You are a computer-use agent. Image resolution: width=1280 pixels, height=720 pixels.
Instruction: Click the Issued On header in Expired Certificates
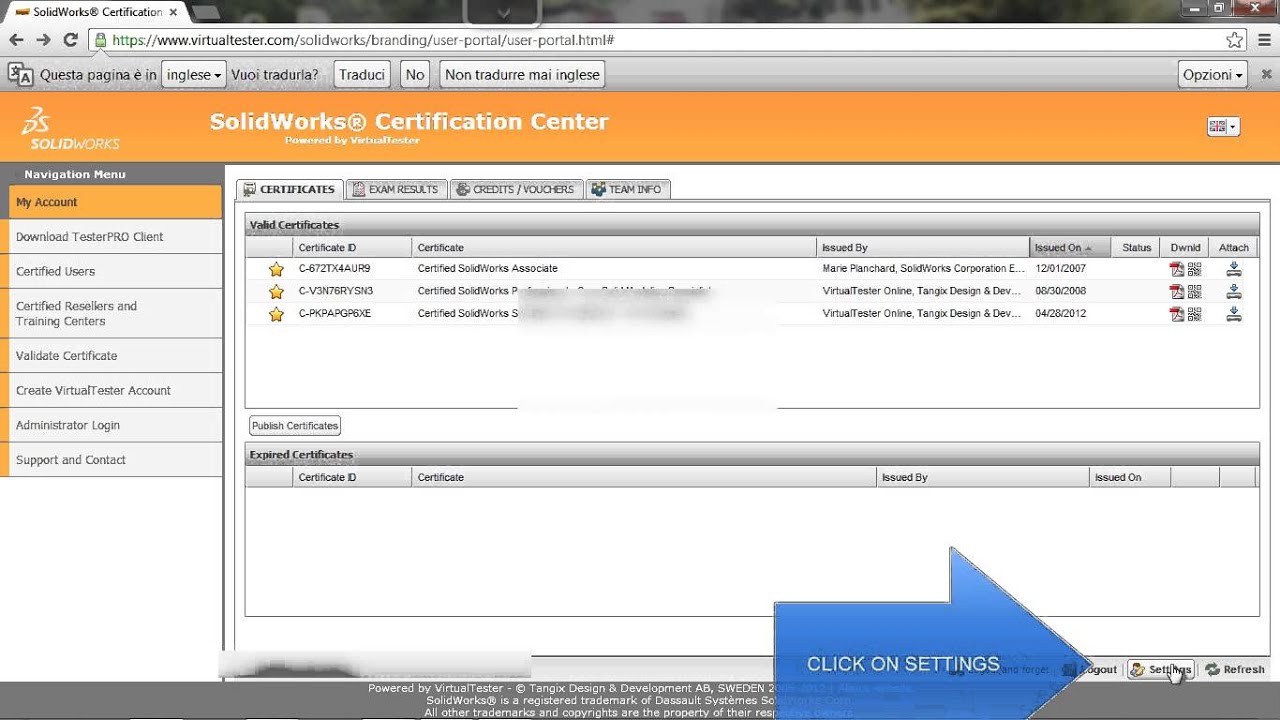pos(1129,477)
